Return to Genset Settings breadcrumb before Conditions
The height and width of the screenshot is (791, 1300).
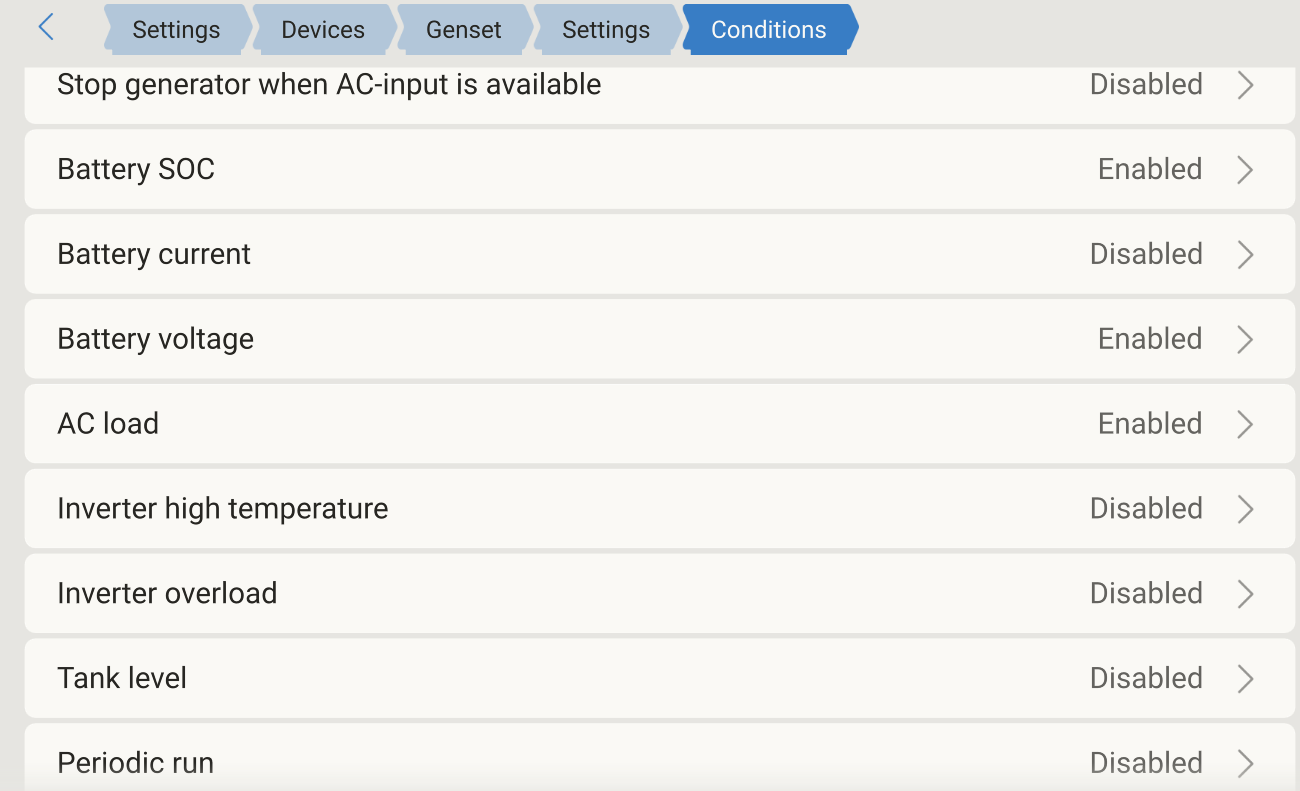pyautogui.click(x=606, y=29)
